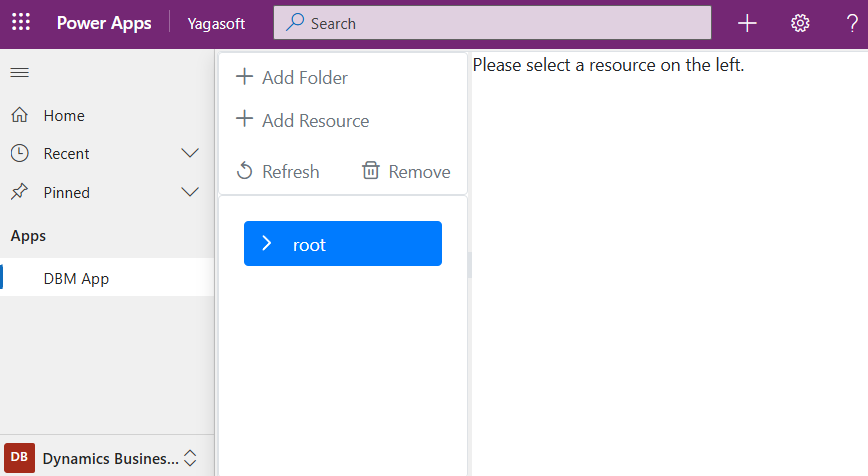Collapse the hamburger navigation menu
Viewport: 868px width, 476px height.
[x=20, y=73]
